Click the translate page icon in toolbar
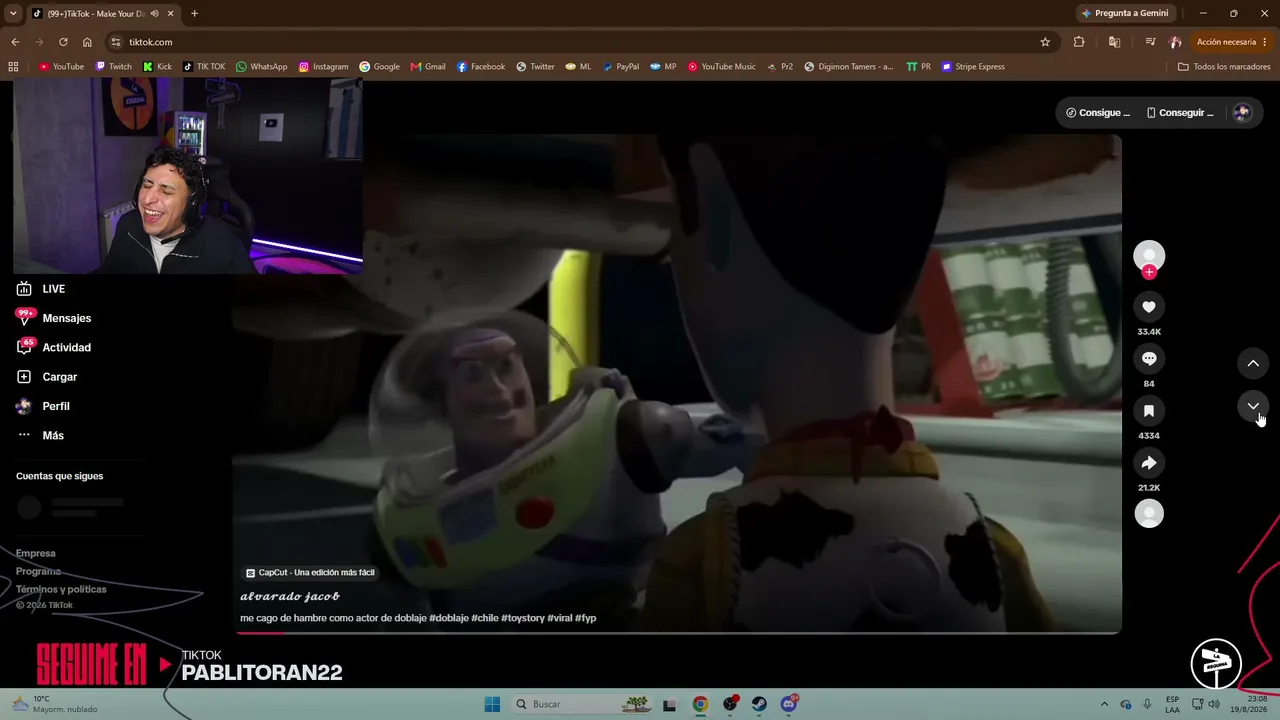This screenshot has height=720, width=1280. click(x=1114, y=42)
